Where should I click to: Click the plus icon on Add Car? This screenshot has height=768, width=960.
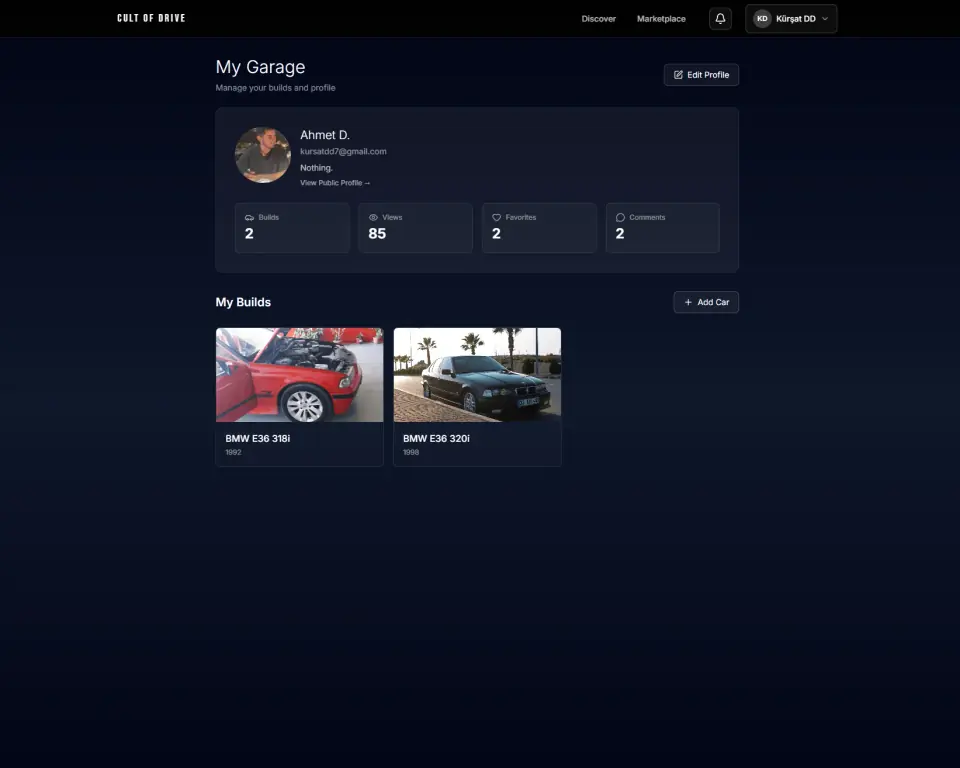pyautogui.click(x=688, y=302)
